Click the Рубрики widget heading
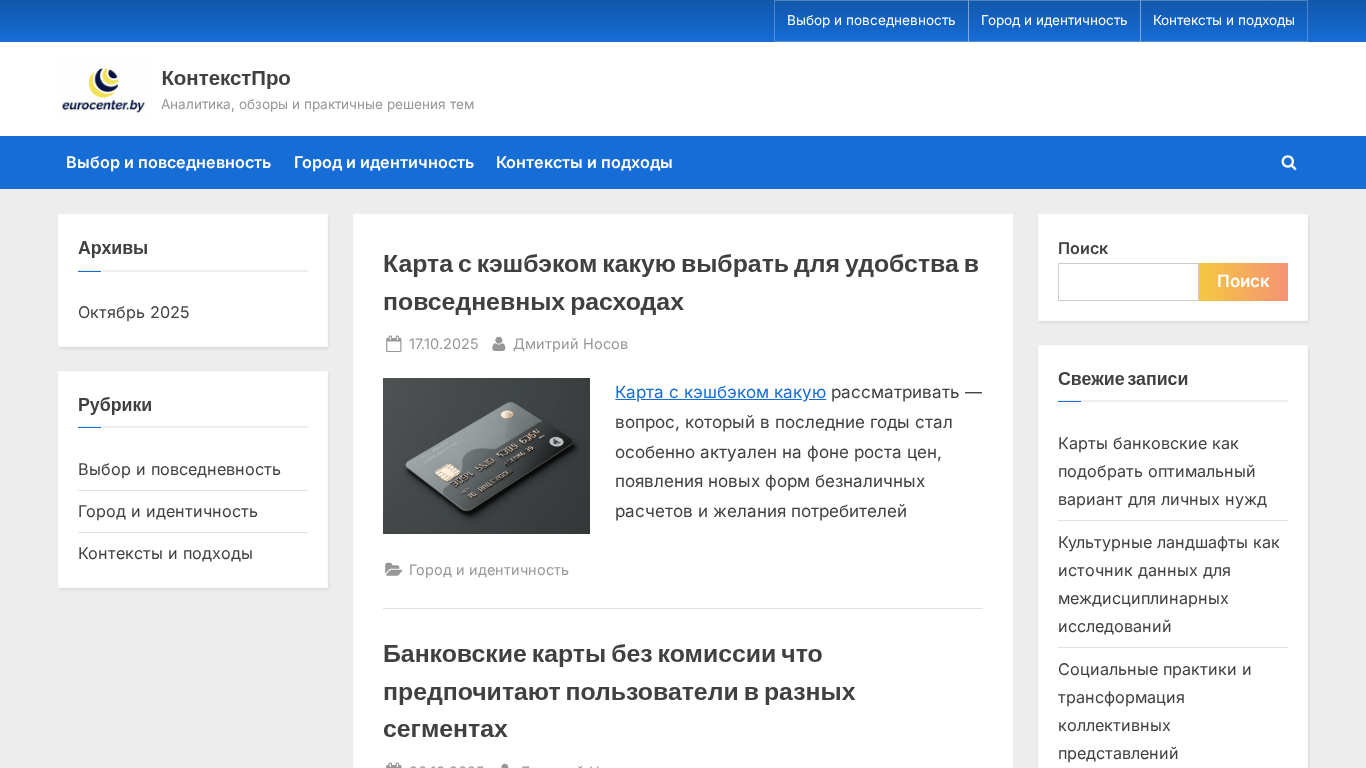The width and height of the screenshot is (1366, 768). pyautogui.click(x=115, y=405)
